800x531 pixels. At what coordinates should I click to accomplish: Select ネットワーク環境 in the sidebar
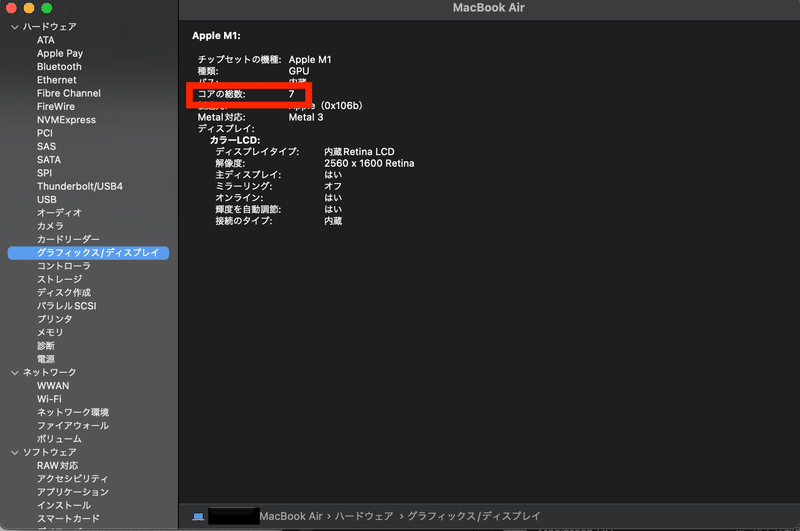(x=73, y=412)
